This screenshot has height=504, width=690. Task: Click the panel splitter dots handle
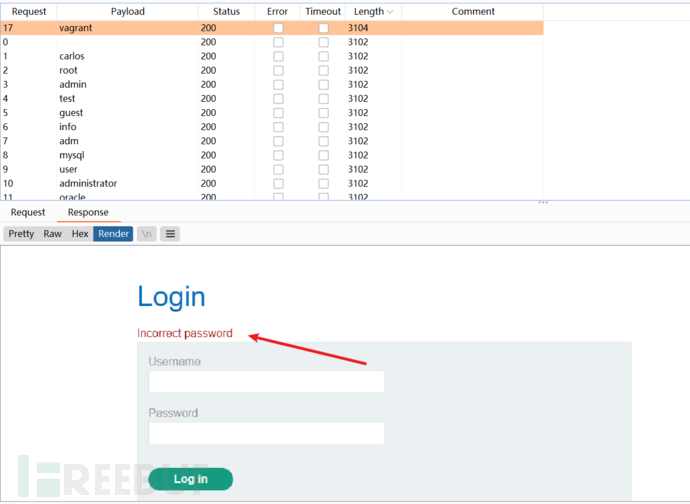pos(543,202)
